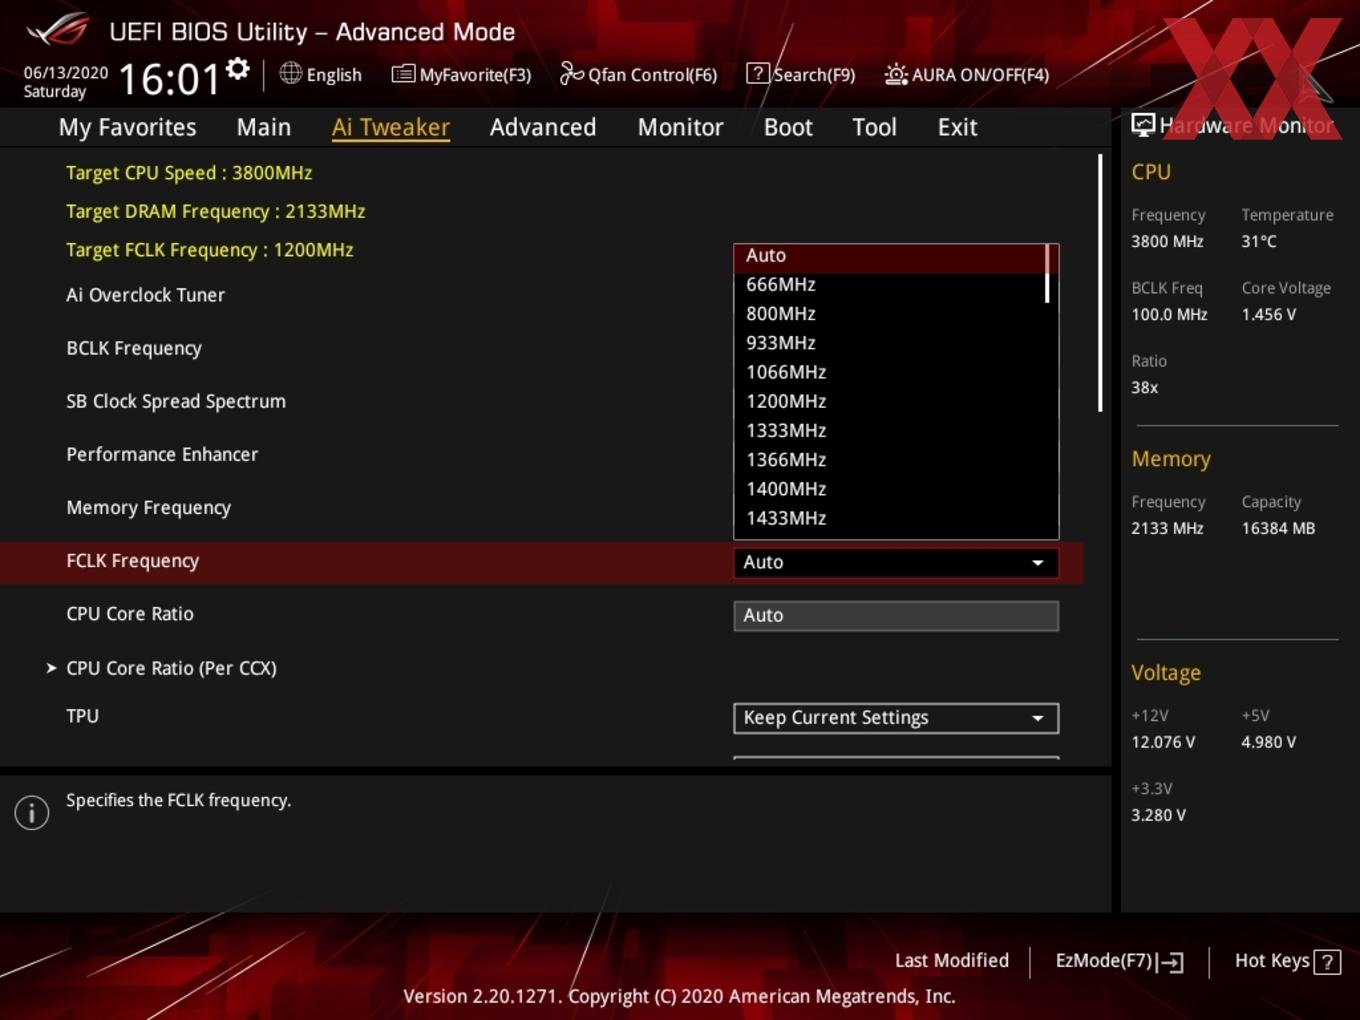Click the memory Capacity 16384 MB value
This screenshot has height=1020, width=1360.
click(x=1278, y=529)
